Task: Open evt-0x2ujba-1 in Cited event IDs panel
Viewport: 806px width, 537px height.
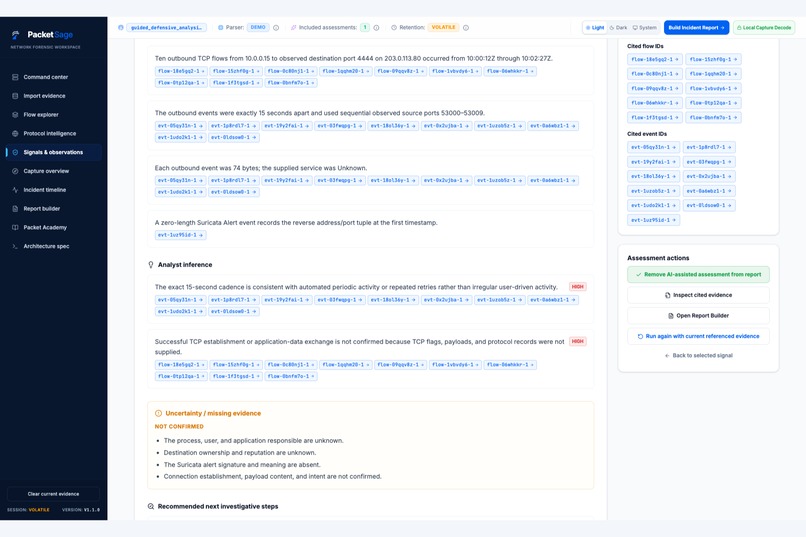Action: click(x=709, y=176)
